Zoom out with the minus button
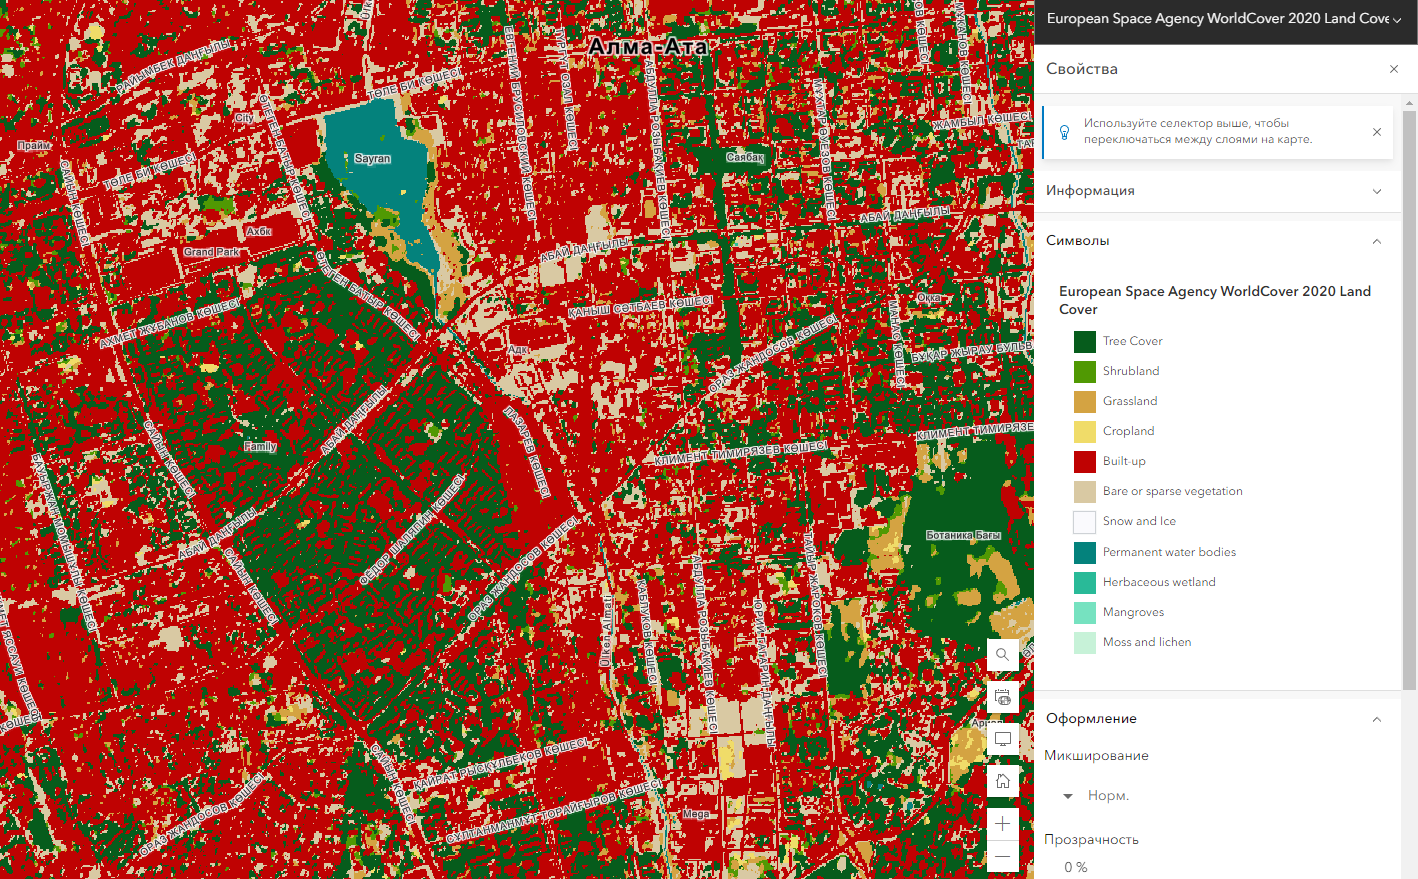The height and width of the screenshot is (879, 1418). click(x=1002, y=856)
